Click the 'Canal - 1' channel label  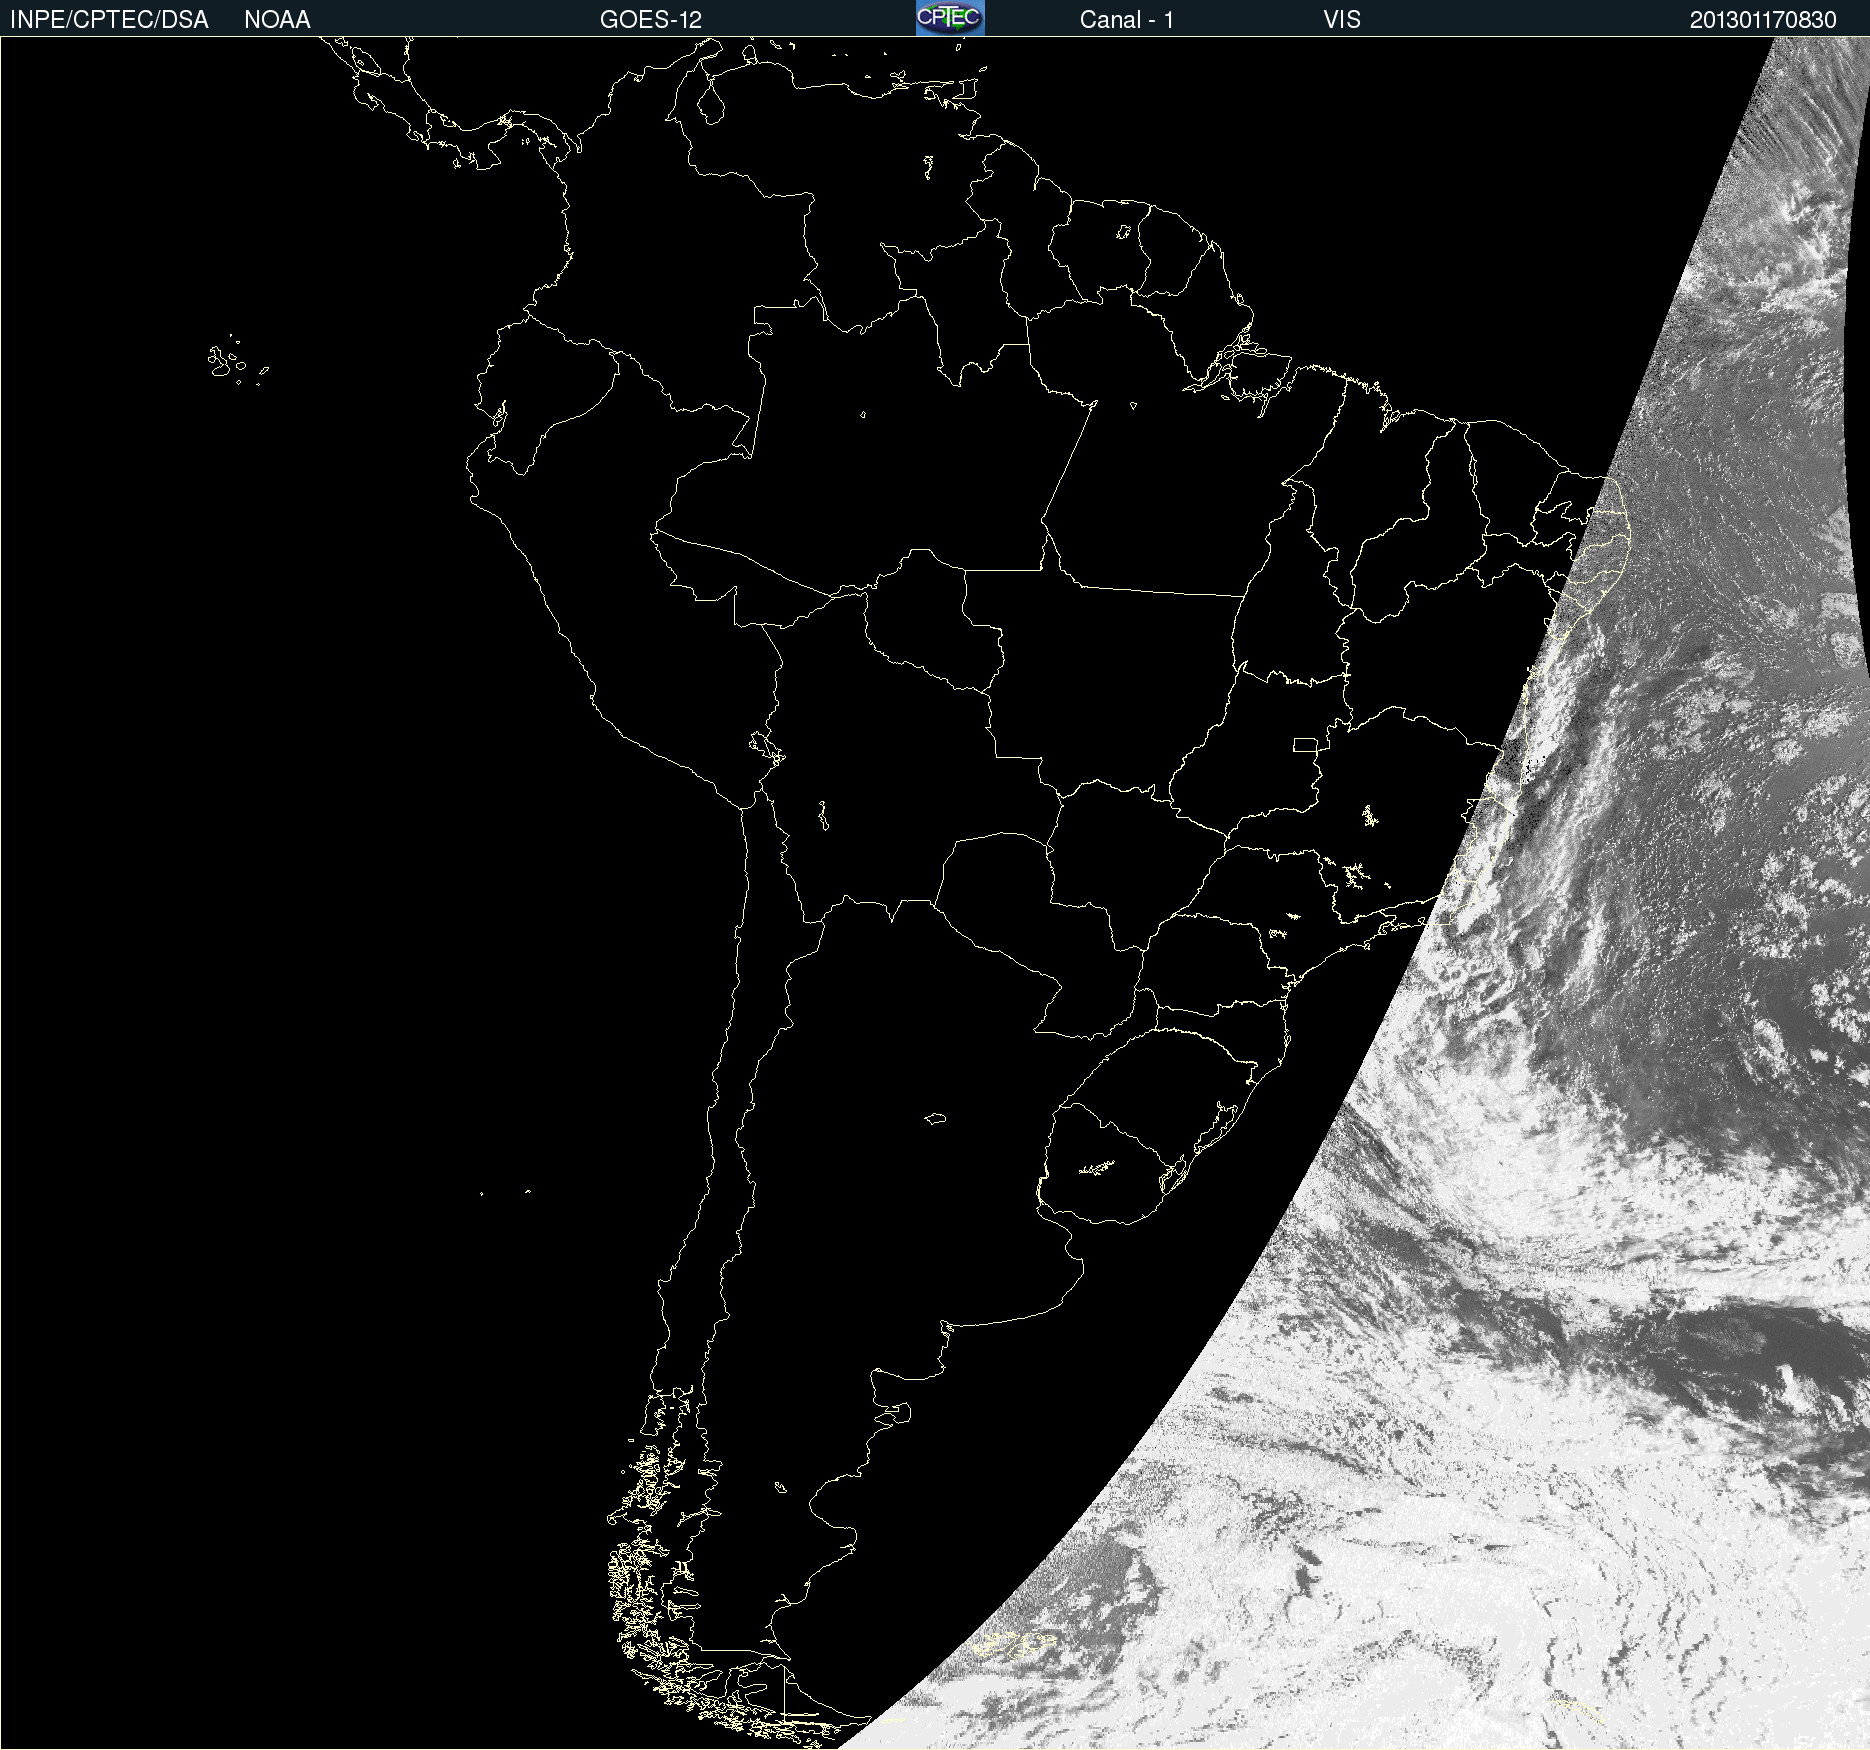1127,20
